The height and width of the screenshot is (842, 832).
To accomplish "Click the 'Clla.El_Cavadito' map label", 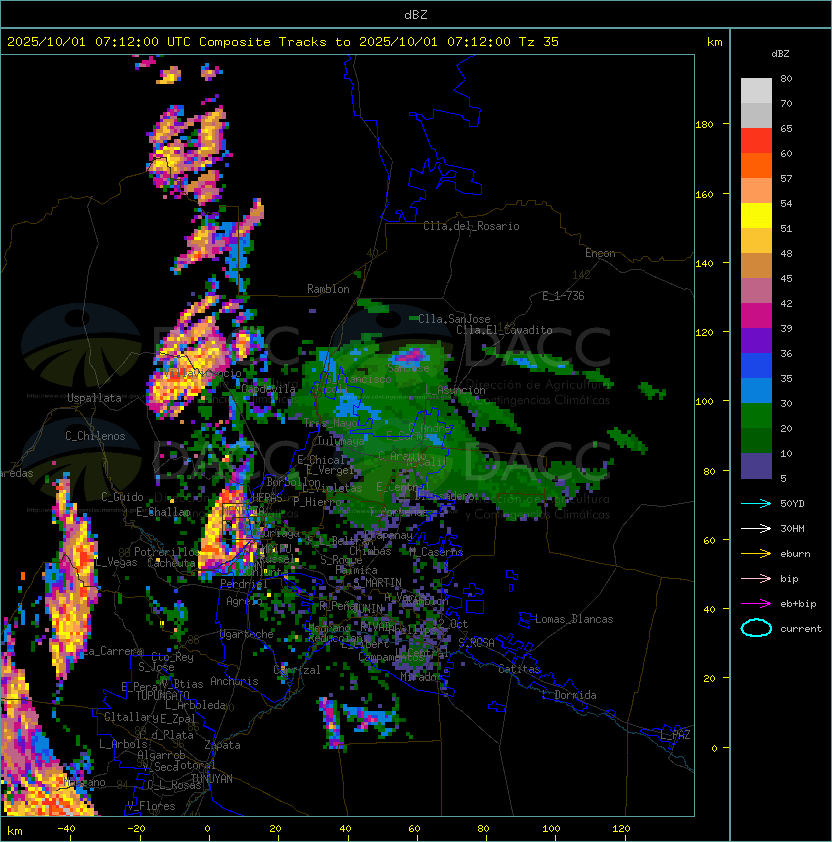I will point(504,330).
